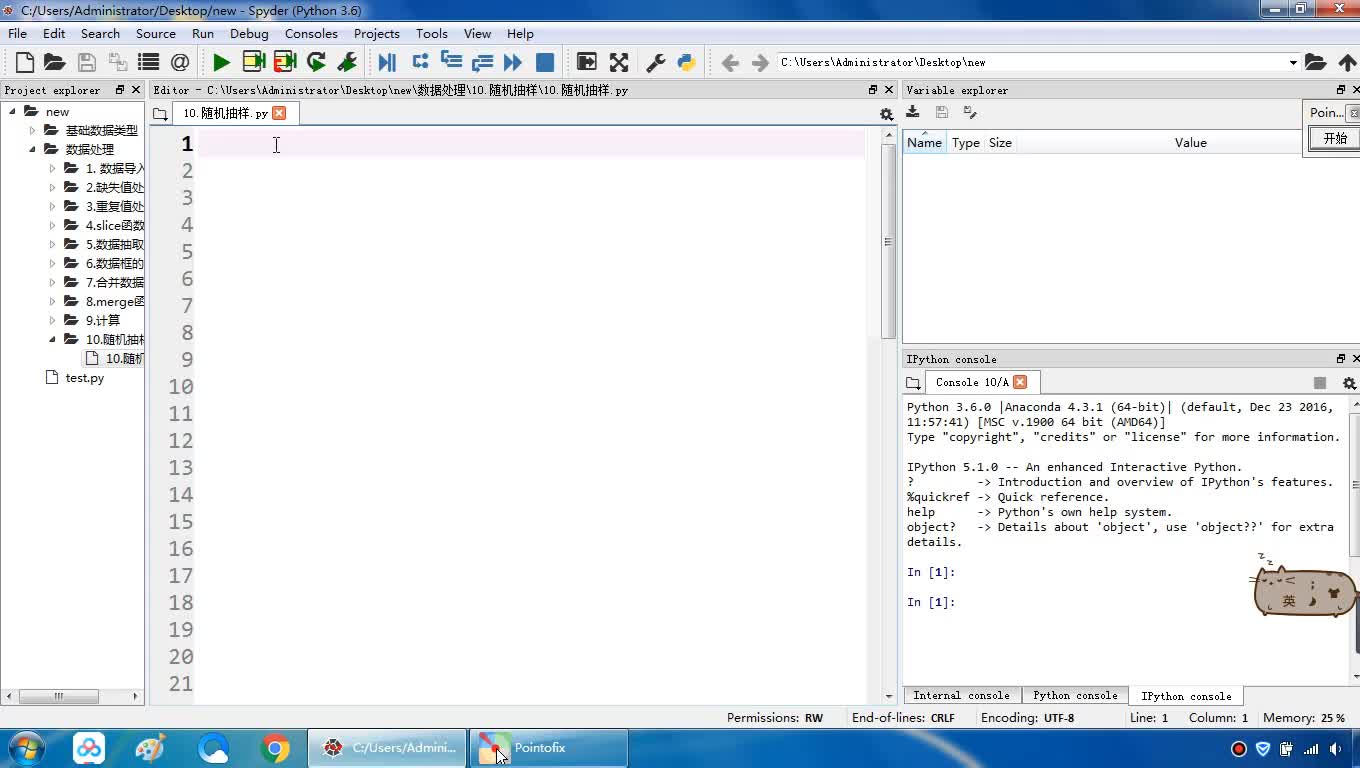The image size is (1360, 768).
Task: Toggle fullscreen mode from the toolbar
Action: tap(619, 62)
